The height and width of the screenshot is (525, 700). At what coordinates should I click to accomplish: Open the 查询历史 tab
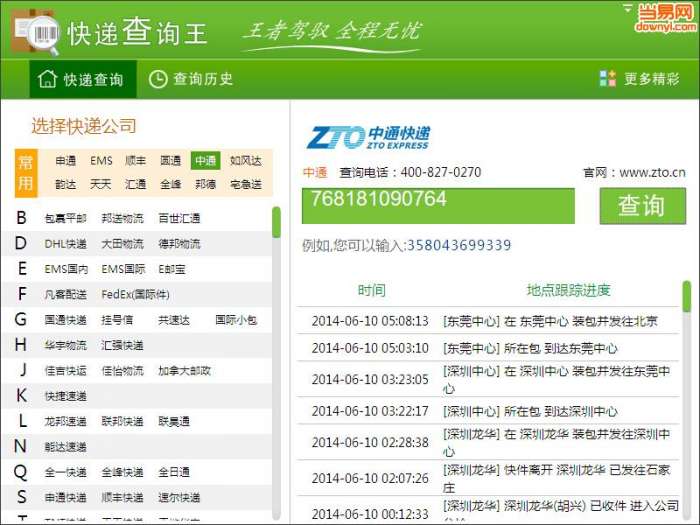(x=191, y=79)
